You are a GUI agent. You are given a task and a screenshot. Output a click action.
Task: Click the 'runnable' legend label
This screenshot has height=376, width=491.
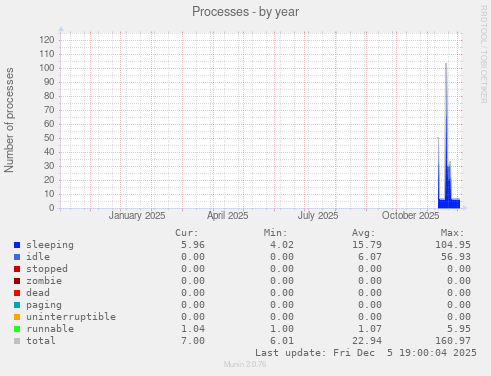pyautogui.click(x=50, y=329)
